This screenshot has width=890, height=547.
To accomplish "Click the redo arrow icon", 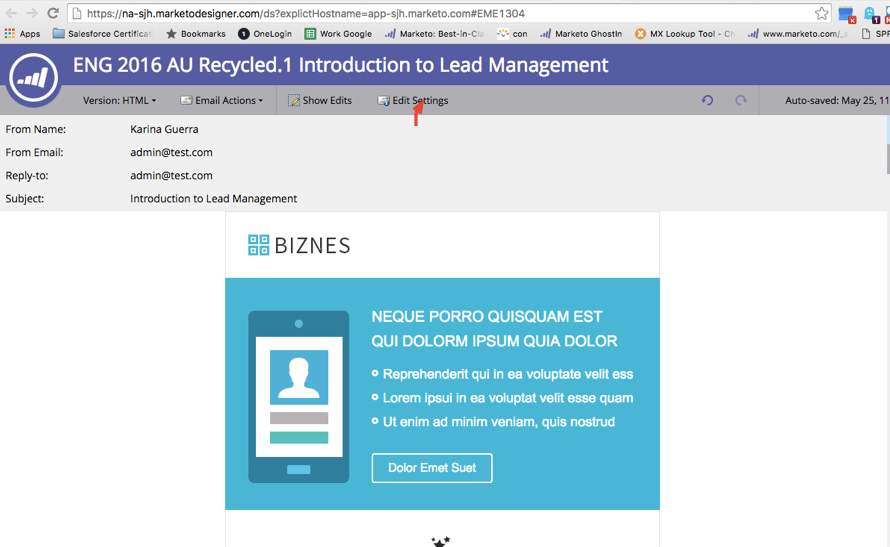I will [x=741, y=100].
